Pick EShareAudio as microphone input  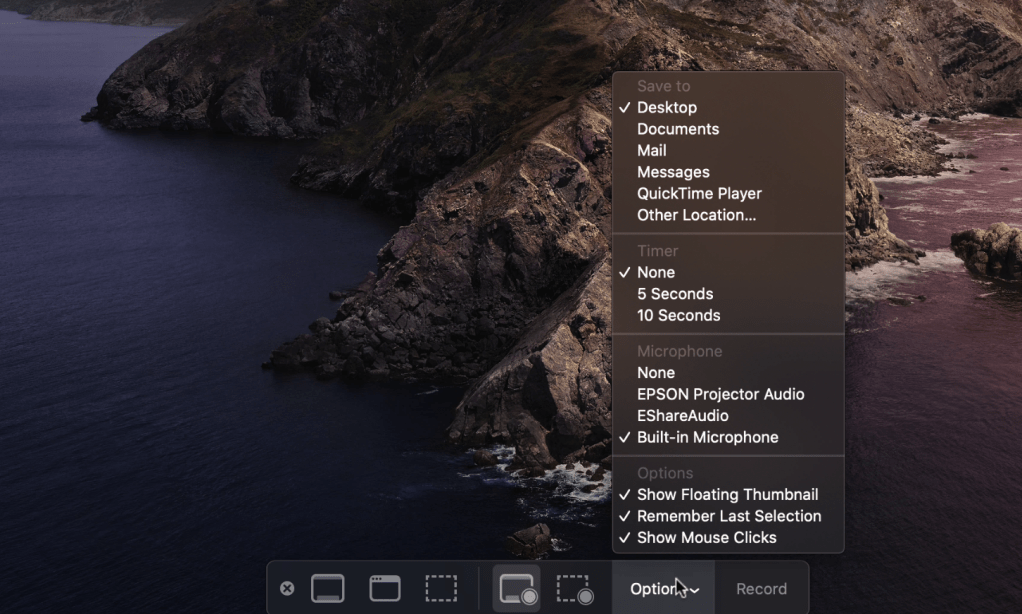click(682, 415)
